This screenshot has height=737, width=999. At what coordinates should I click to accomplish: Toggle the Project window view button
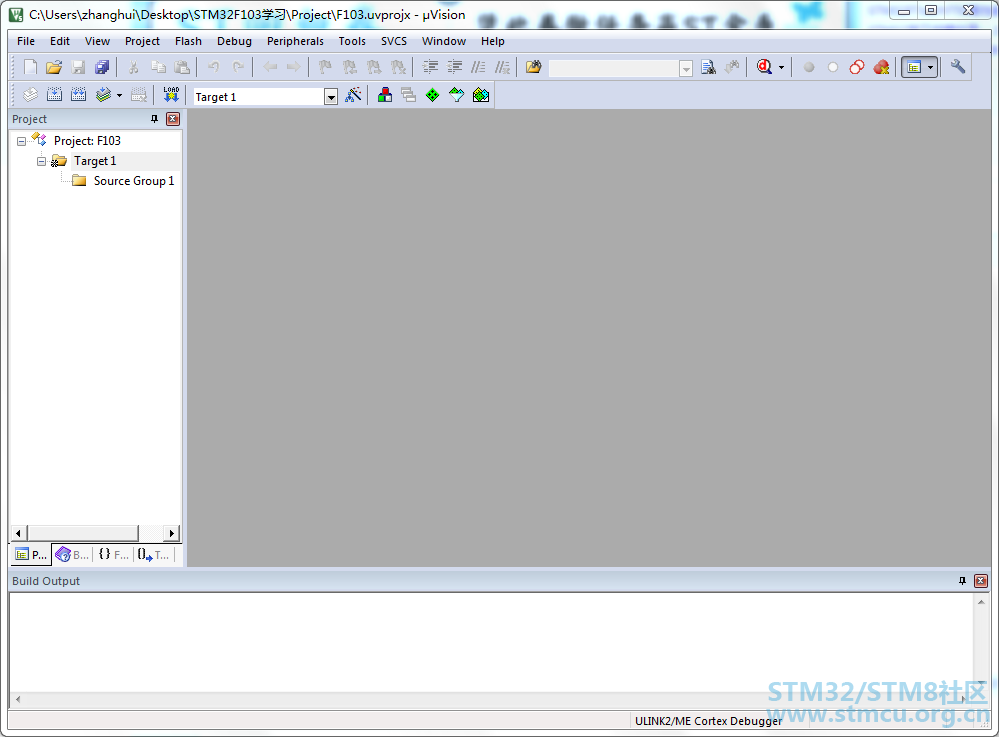coord(912,67)
